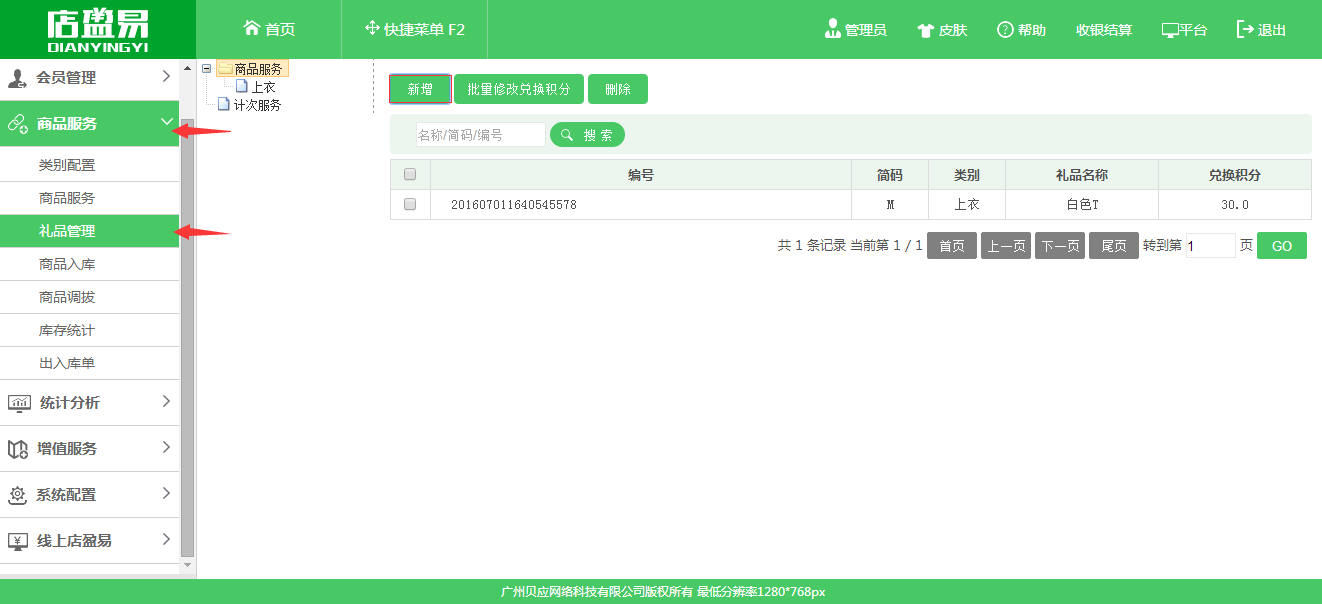Collapse the 商品服务 menu chevron

tap(166, 122)
